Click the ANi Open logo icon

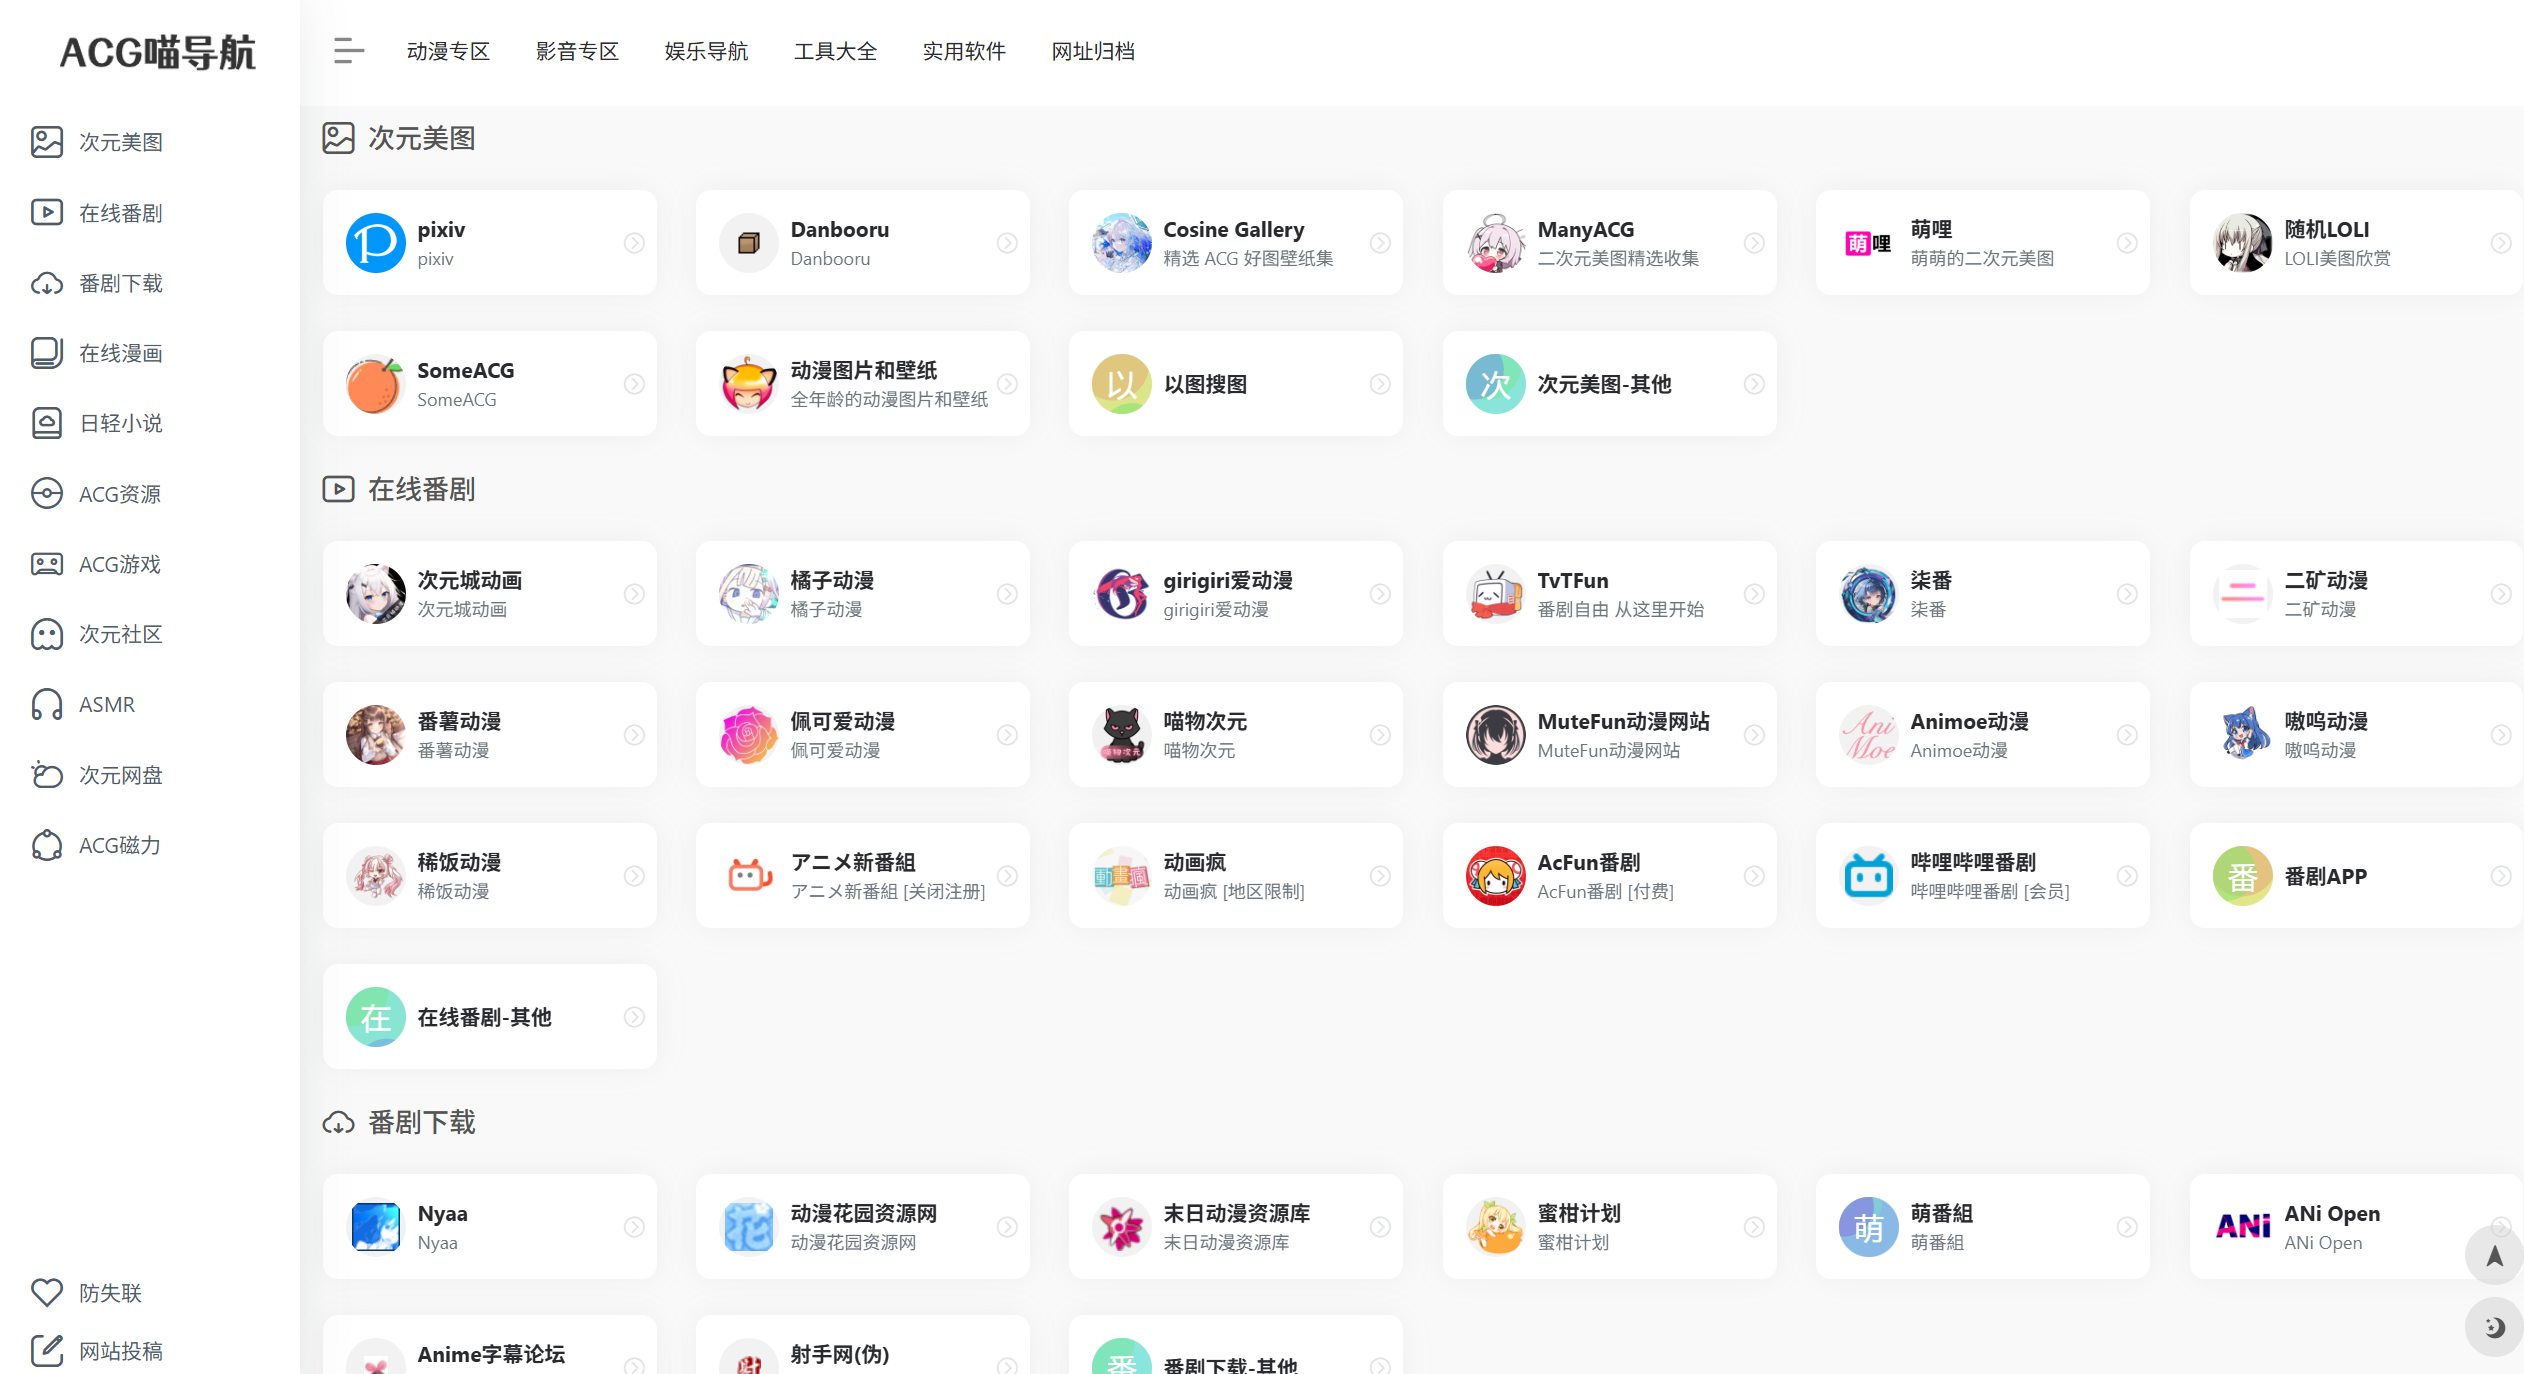pyautogui.click(x=2242, y=1227)
